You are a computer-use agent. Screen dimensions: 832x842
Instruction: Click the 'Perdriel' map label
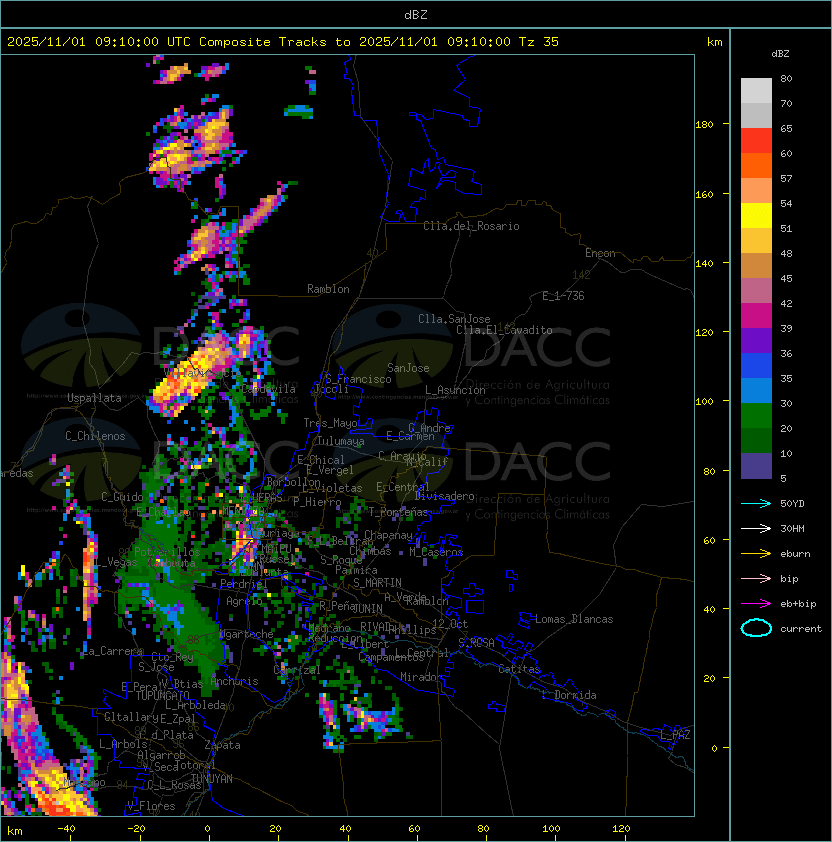243,584
